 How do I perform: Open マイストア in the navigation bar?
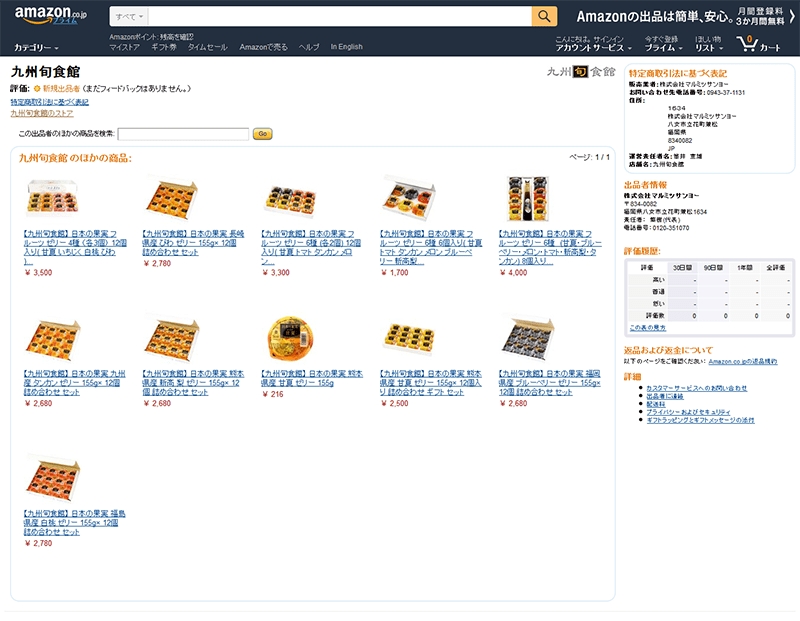coord(124,47)
